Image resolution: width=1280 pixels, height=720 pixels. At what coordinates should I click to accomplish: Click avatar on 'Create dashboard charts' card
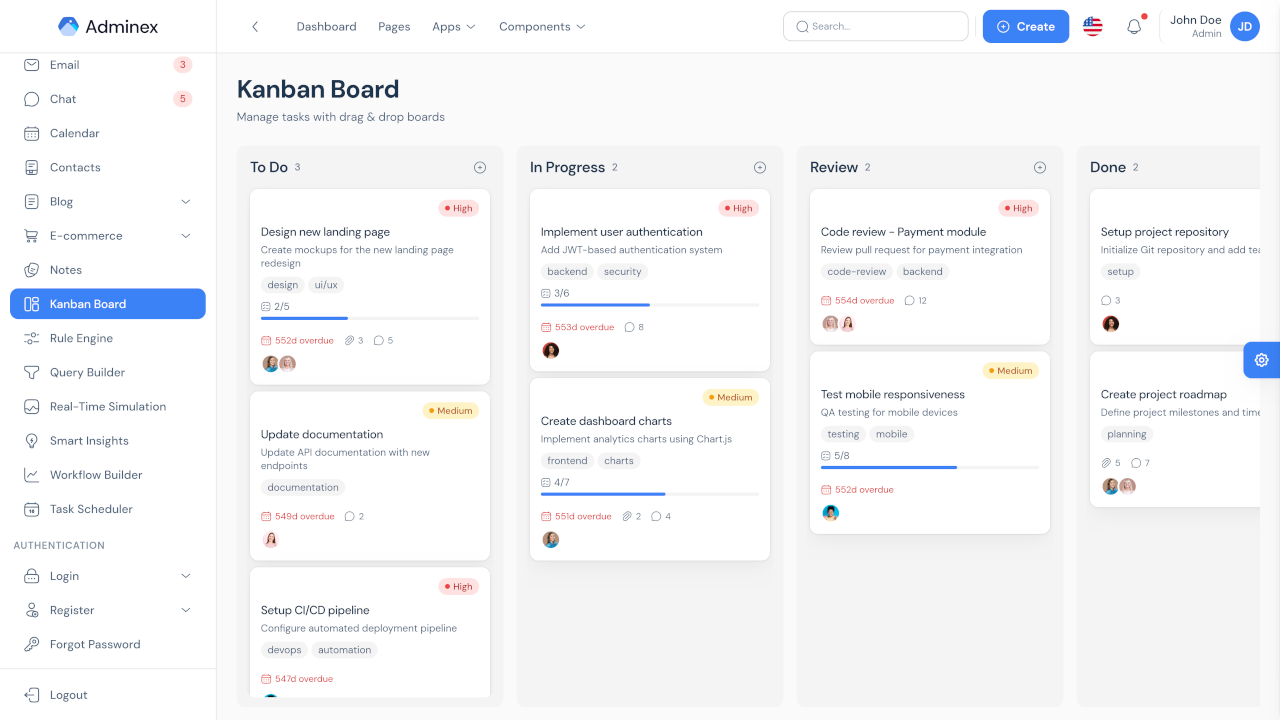point(551,540)
